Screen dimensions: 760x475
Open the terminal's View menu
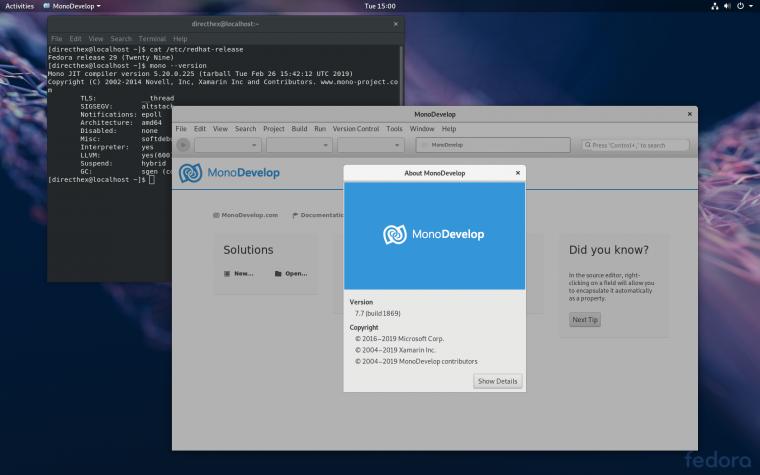(x=95, y=38)
